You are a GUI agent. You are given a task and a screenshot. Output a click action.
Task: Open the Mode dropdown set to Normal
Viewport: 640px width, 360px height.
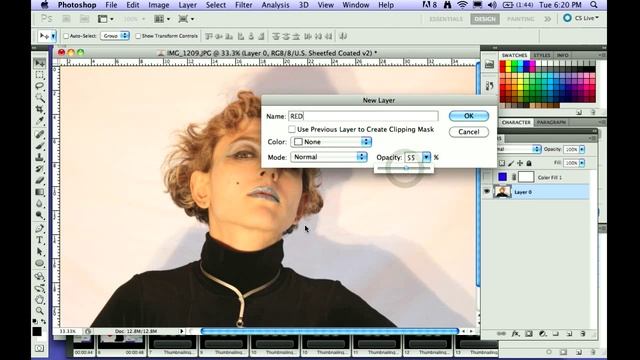coord(329,157)
